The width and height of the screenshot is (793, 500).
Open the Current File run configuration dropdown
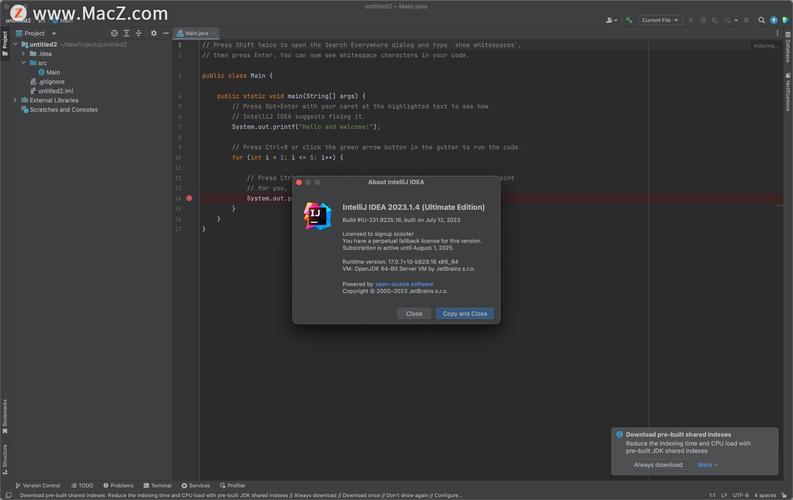[x=659, y=20]
